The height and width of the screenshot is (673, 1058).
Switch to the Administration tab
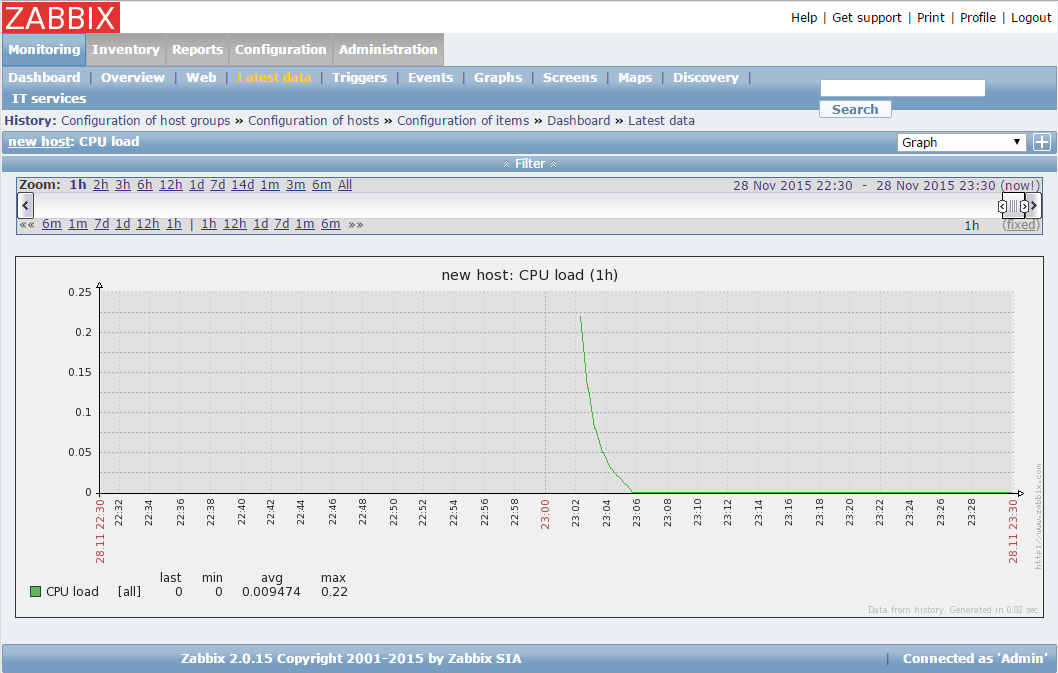coord(388,49)
